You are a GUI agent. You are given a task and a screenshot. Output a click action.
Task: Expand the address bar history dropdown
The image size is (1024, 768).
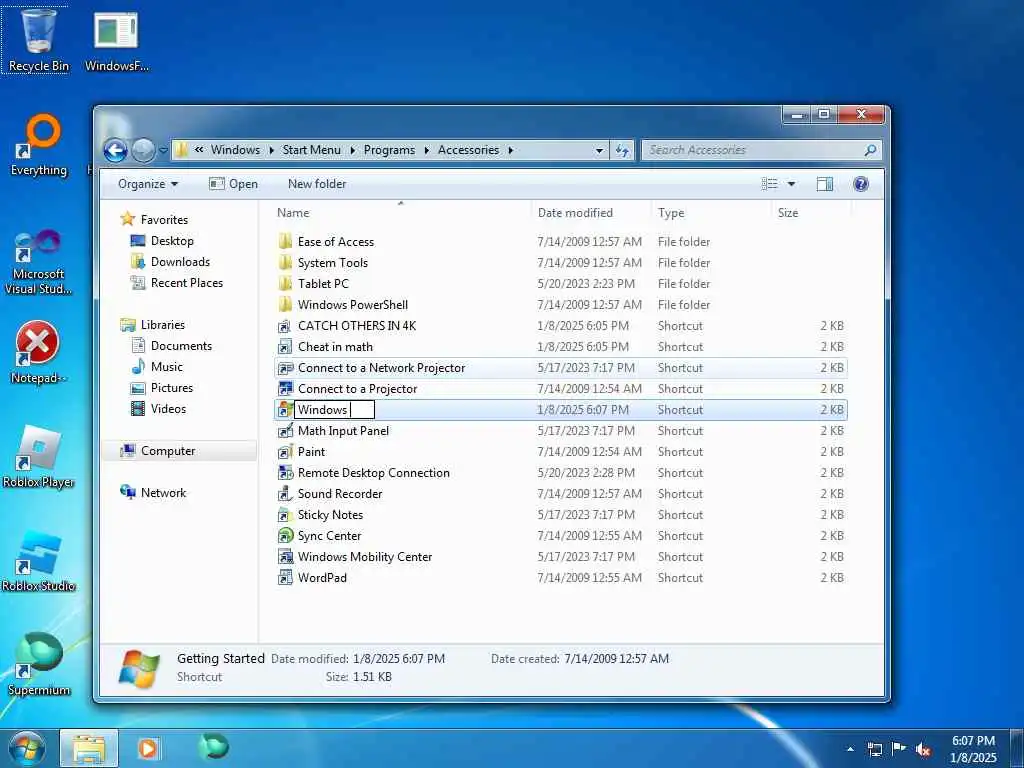(x=600, y=151)
